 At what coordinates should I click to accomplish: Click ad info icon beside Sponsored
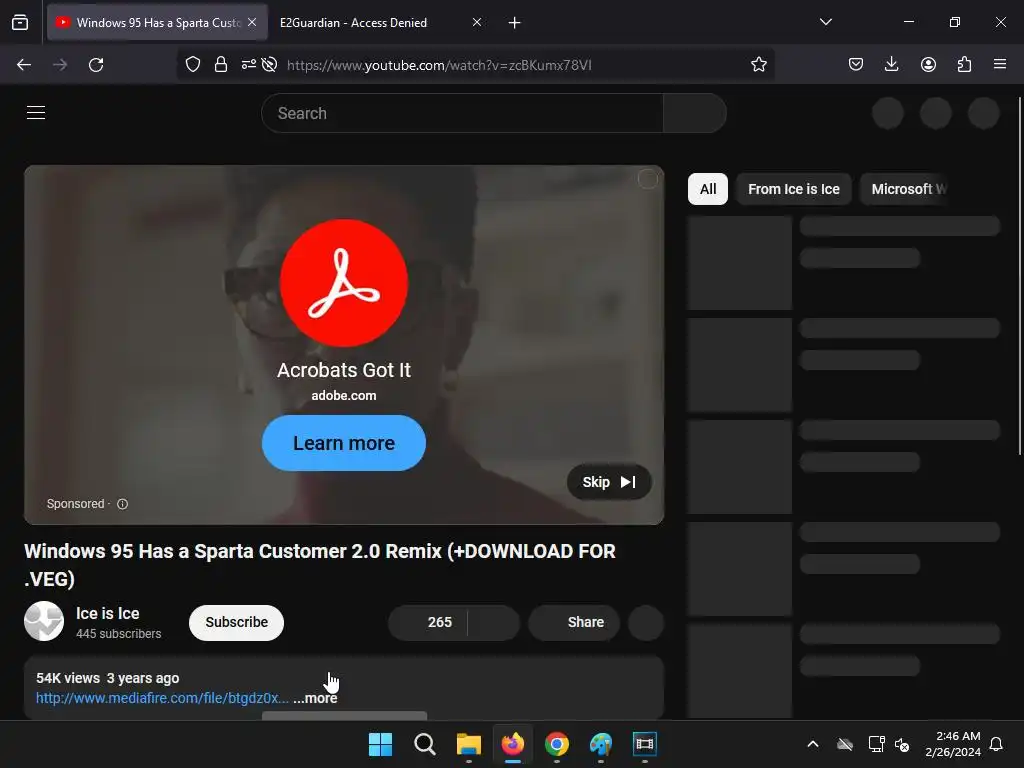point(122,504)
